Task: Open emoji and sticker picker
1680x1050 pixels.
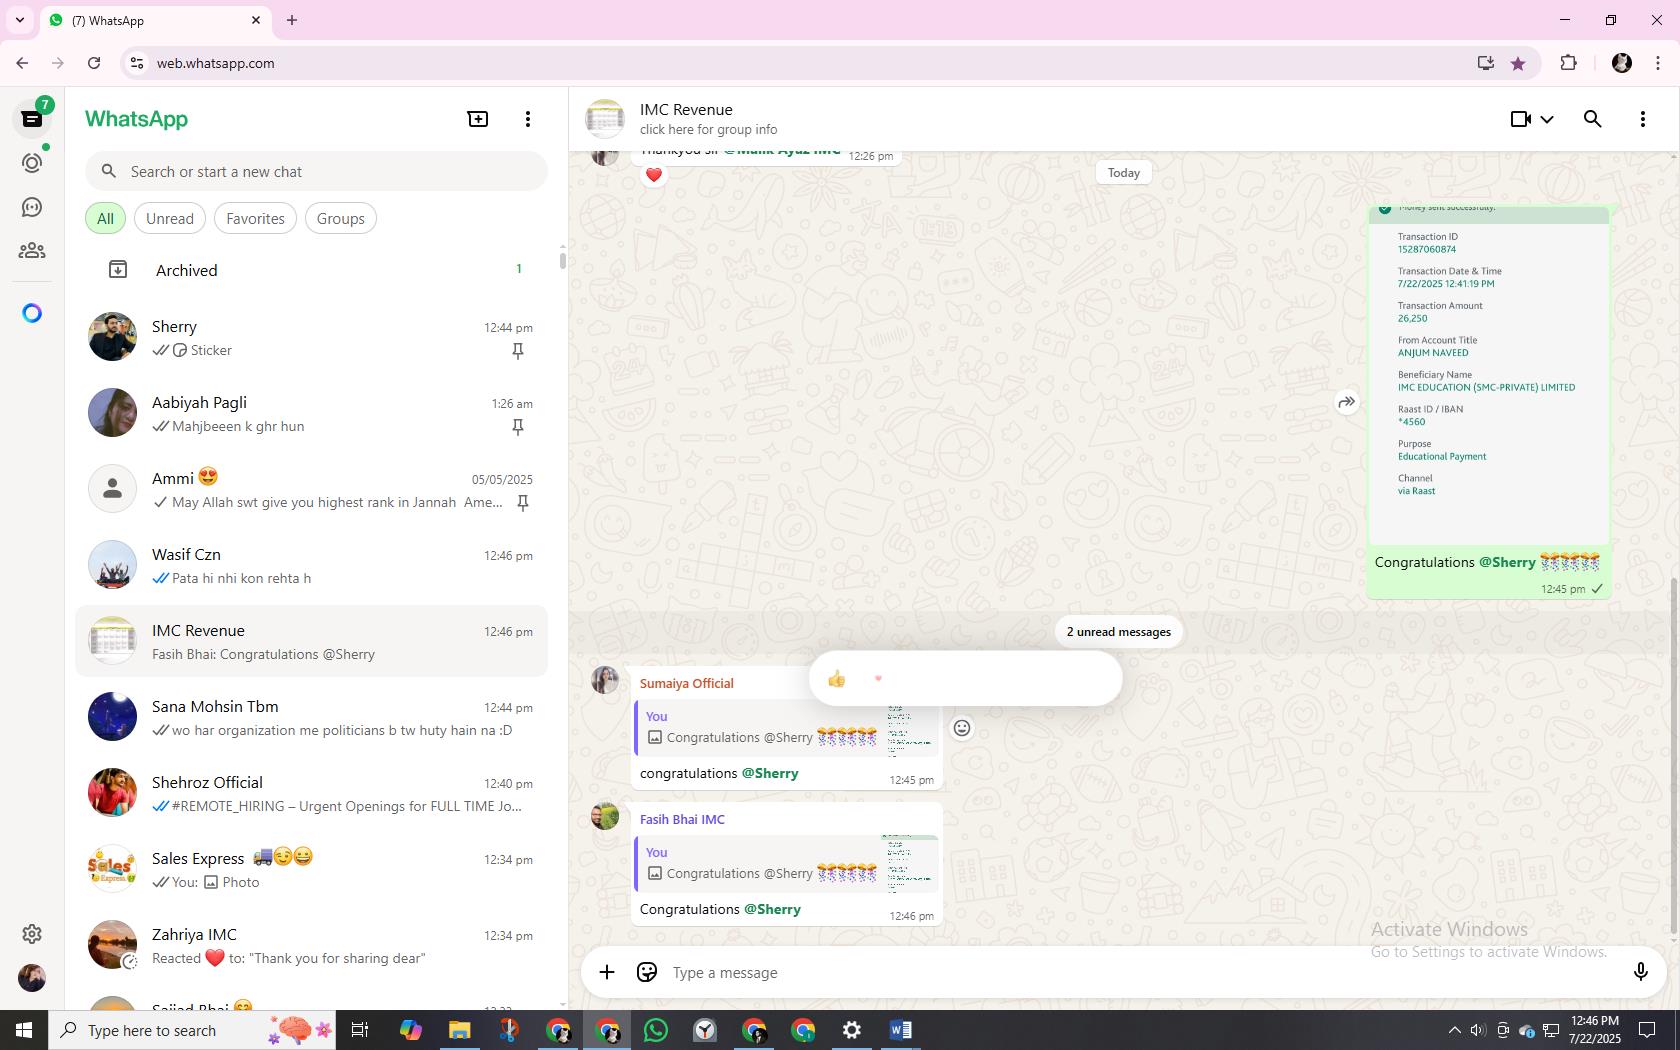Action: tap(647, 972)
